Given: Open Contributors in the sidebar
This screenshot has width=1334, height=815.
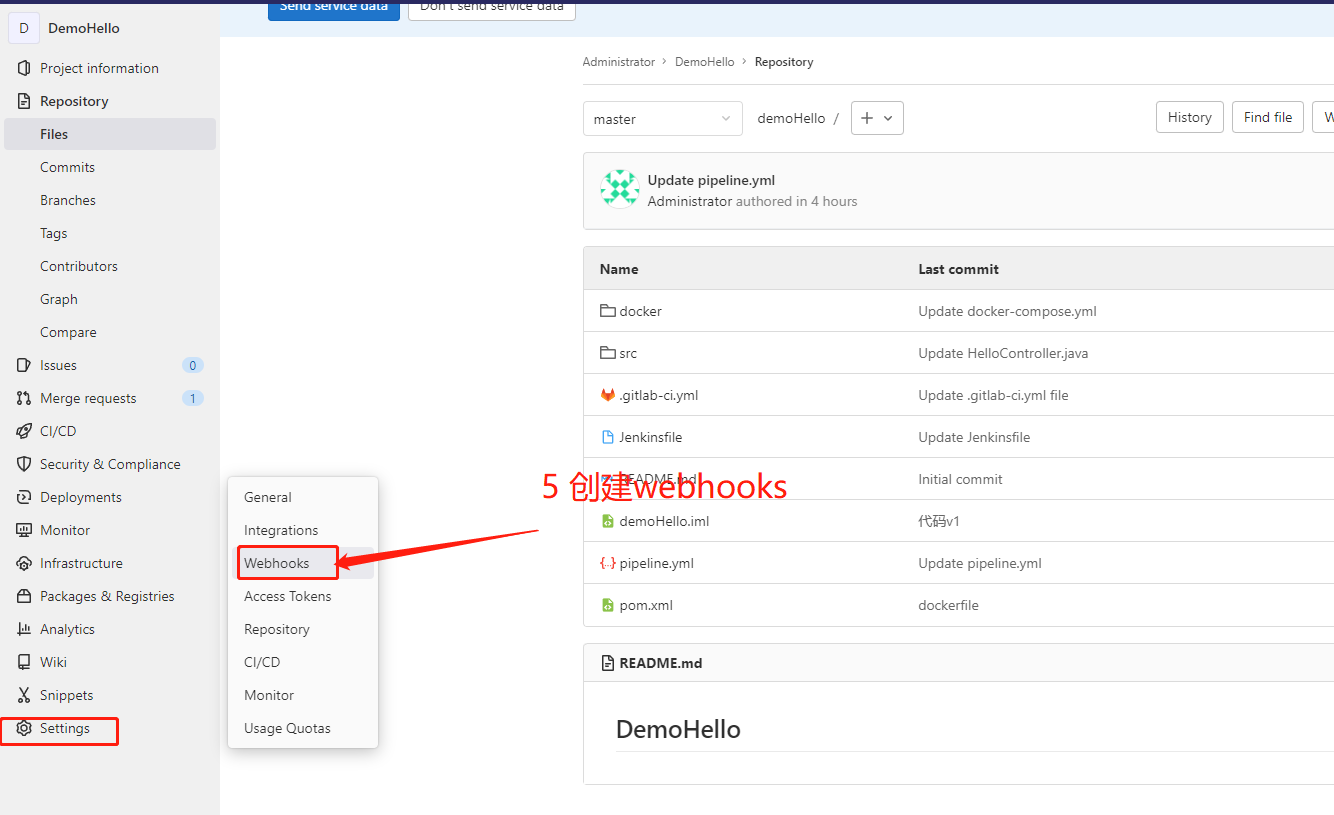Looking at the screenshot, I should (x=79, y=266).
